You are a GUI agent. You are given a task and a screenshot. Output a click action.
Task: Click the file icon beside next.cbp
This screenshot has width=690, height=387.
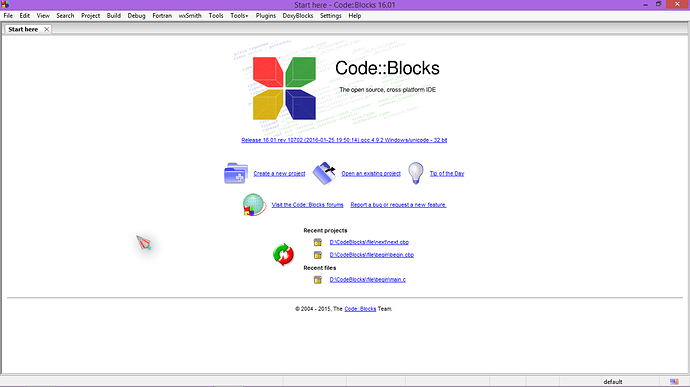(318, 242)
